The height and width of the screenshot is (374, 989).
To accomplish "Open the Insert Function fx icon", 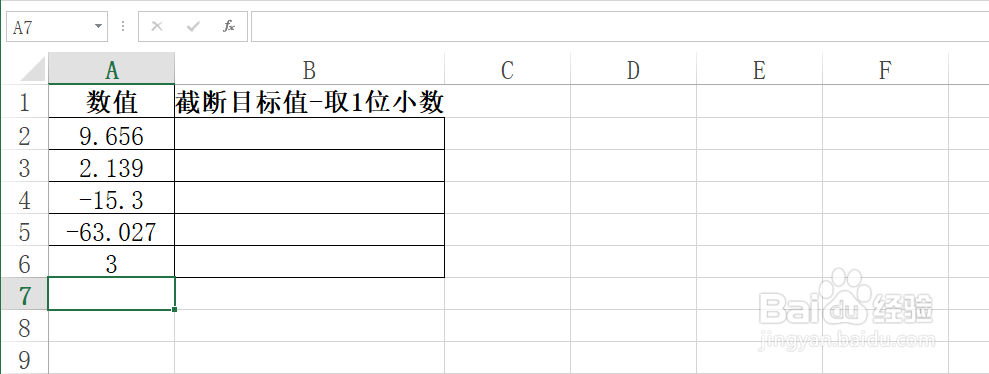I will (x=229, y=26).
